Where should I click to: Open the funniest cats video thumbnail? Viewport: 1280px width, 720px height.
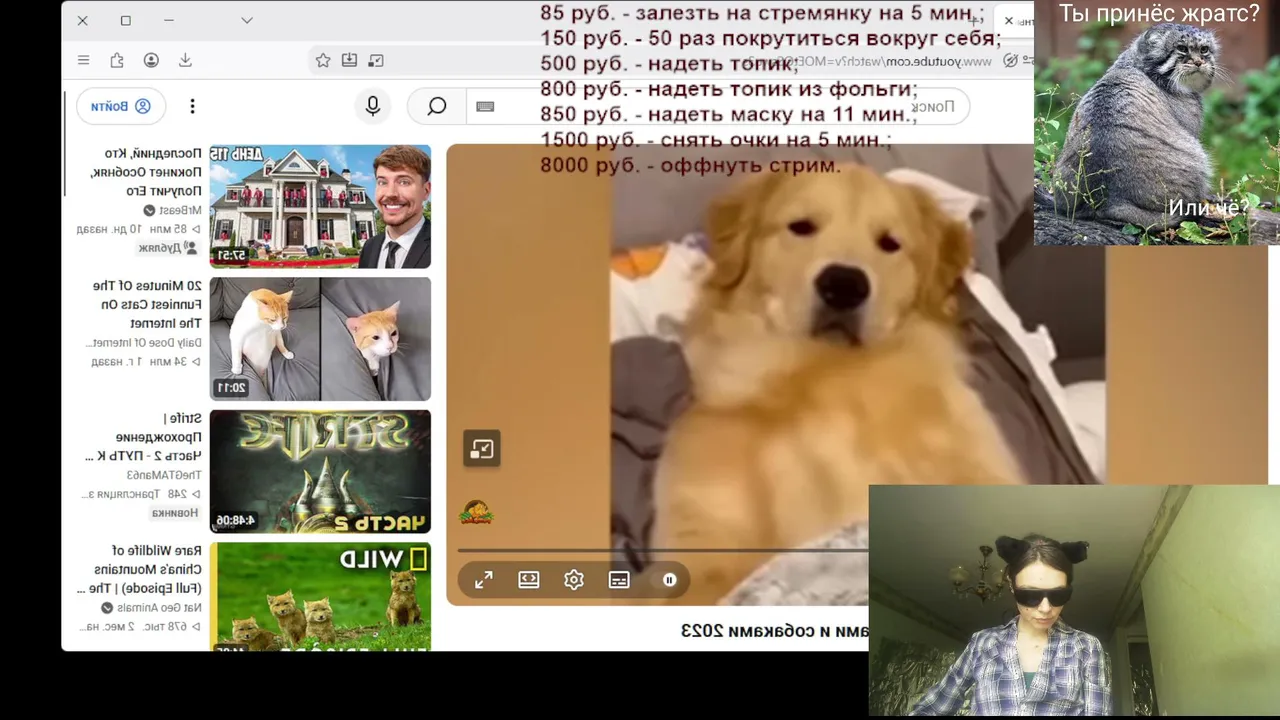[x=320, y=339]
